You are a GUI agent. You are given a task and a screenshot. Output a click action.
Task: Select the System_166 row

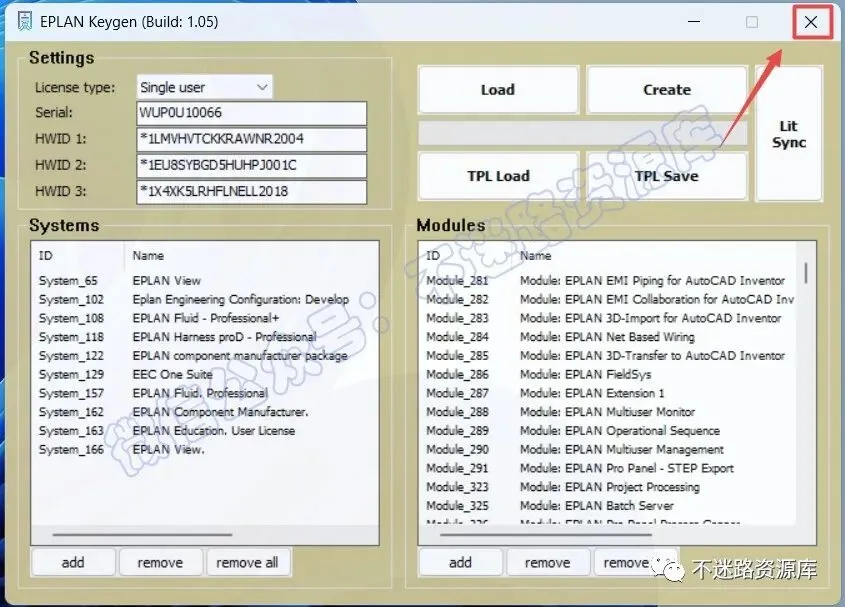tap(205, 450)
